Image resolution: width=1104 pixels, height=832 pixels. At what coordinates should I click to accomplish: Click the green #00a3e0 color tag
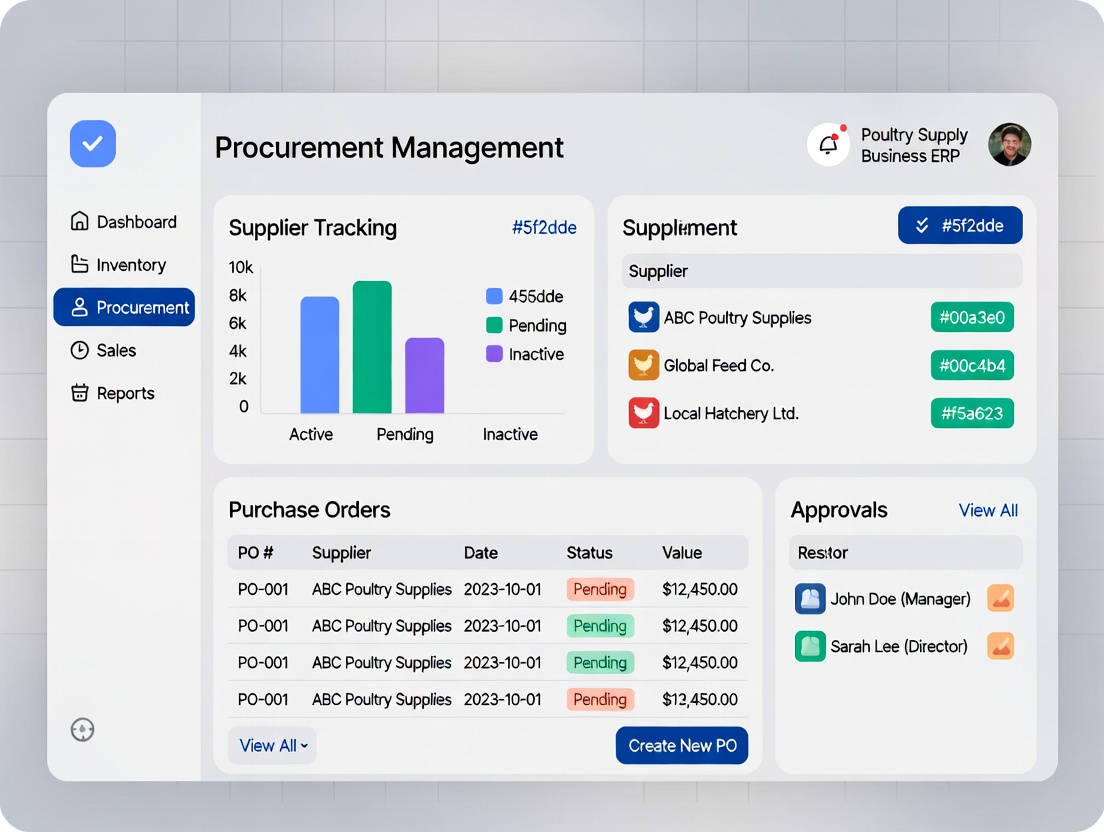pyautogui.click(x=972, y=318)
